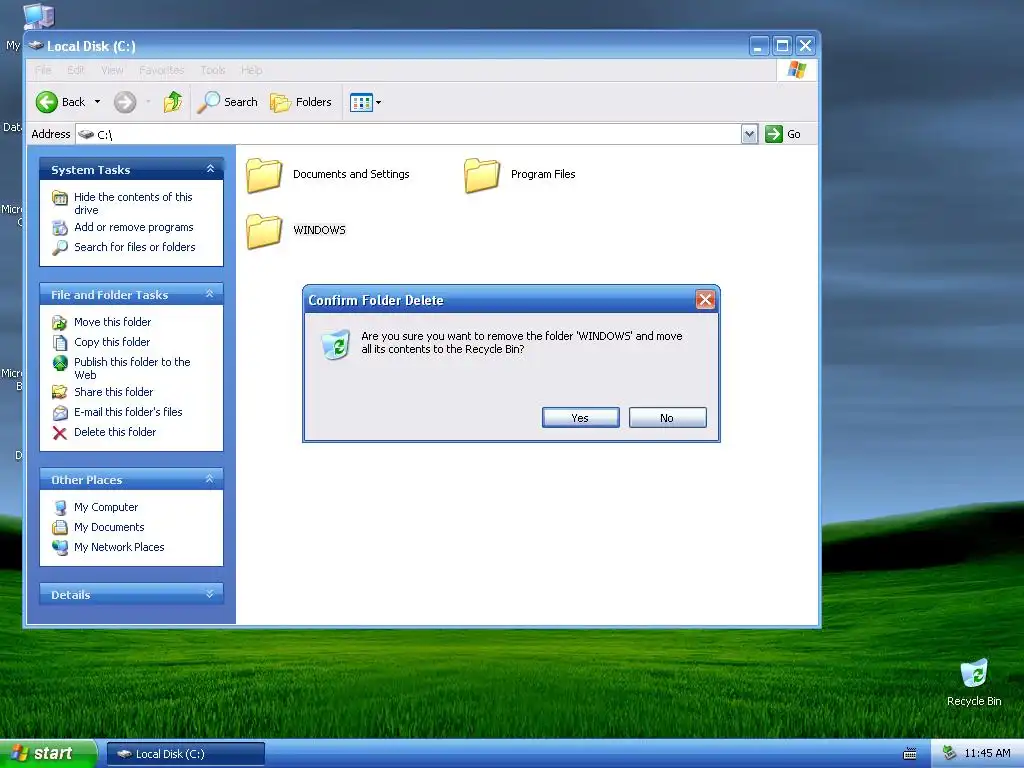Expand the Details panel

coord(210,594)
